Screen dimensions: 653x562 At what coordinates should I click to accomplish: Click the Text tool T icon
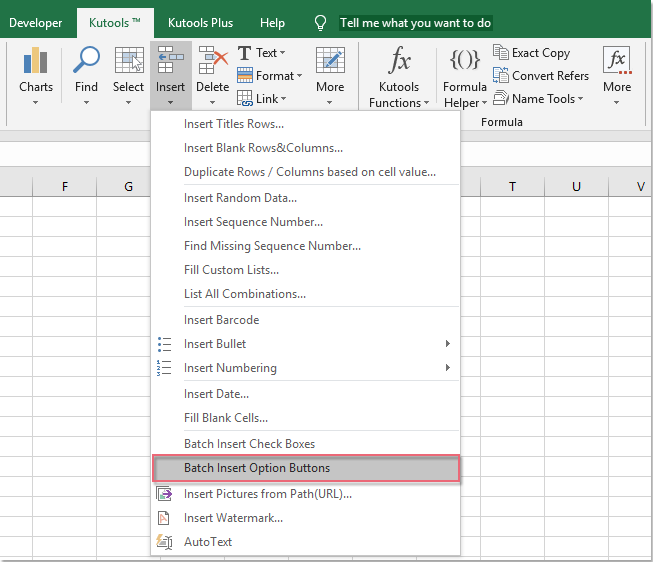pos(244,53)
